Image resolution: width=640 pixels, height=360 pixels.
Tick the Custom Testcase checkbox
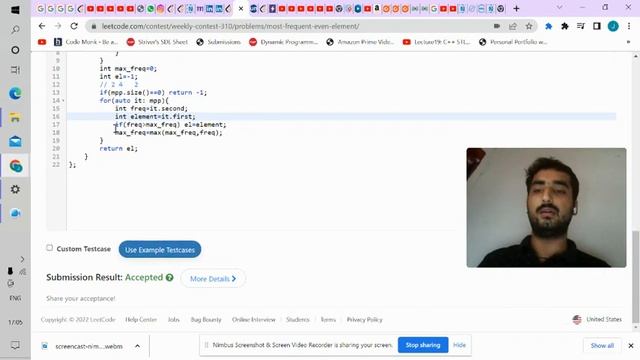[49, 248]
